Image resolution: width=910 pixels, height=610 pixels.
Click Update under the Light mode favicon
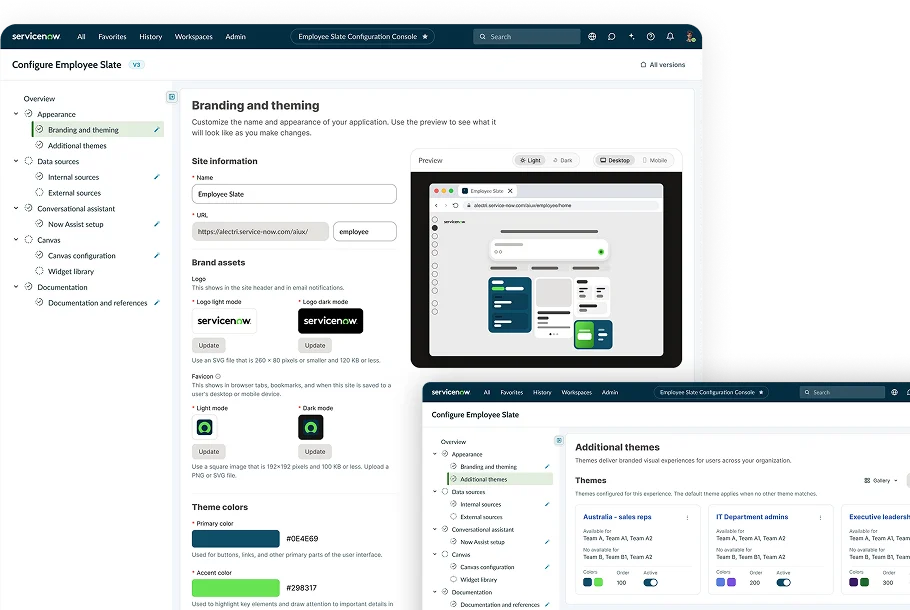pos(209,452)
